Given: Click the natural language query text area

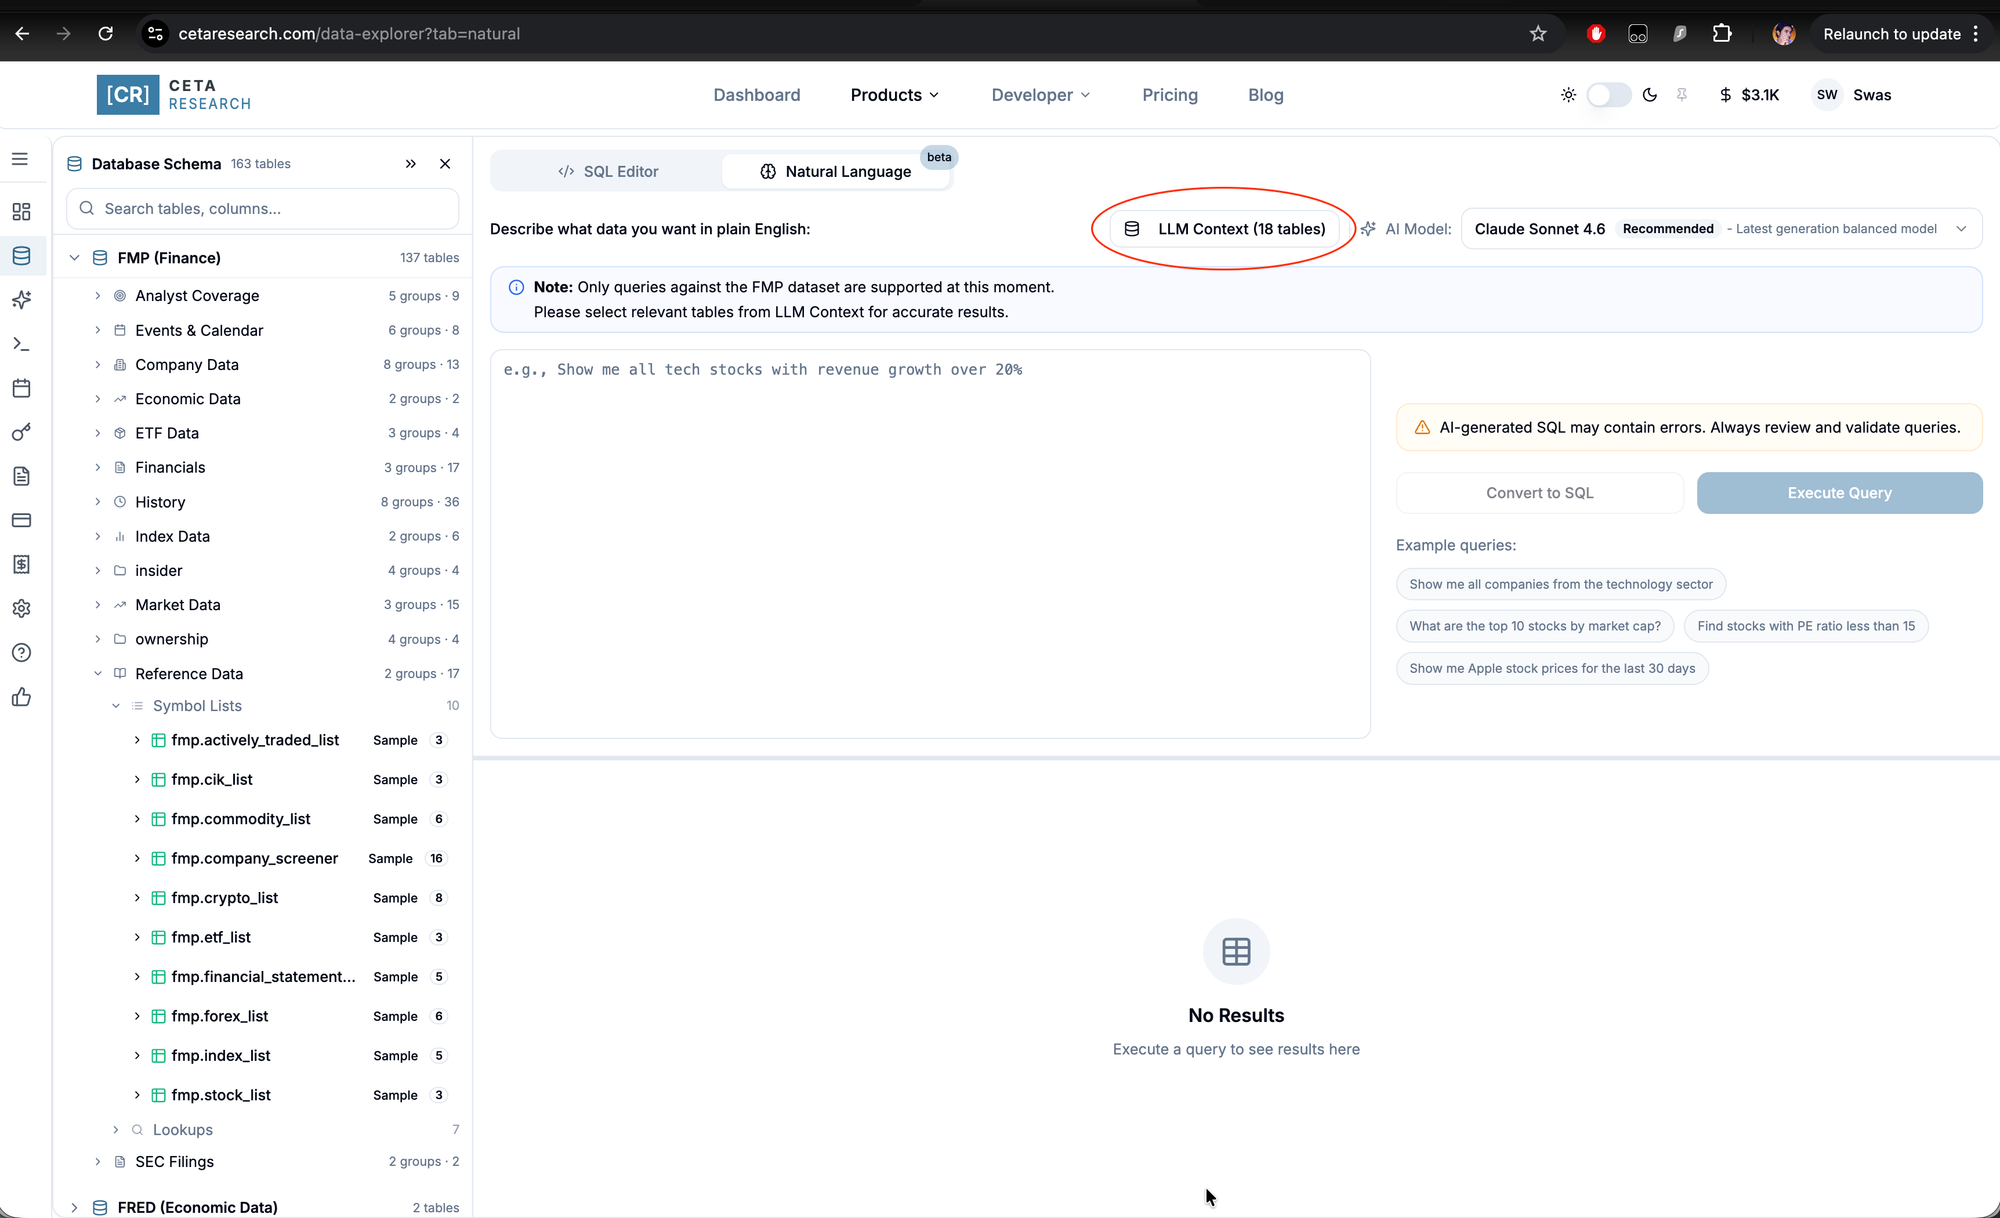Looking at the screenshot, I should (930, 544).
